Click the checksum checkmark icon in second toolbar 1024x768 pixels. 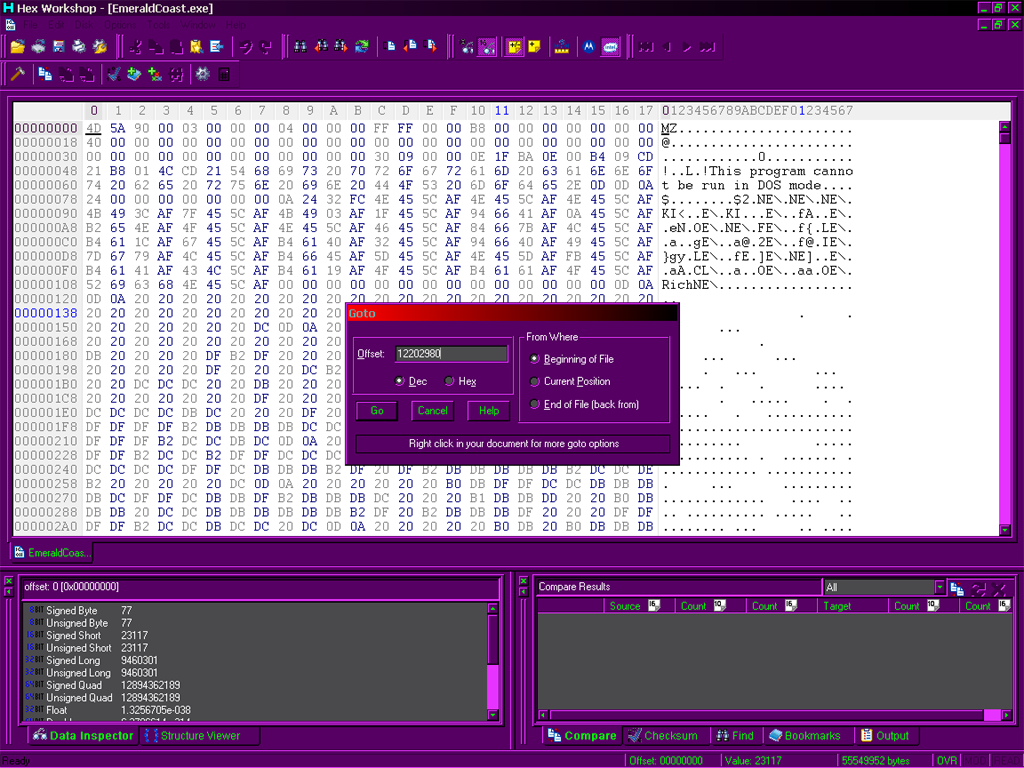pos(114,74)
